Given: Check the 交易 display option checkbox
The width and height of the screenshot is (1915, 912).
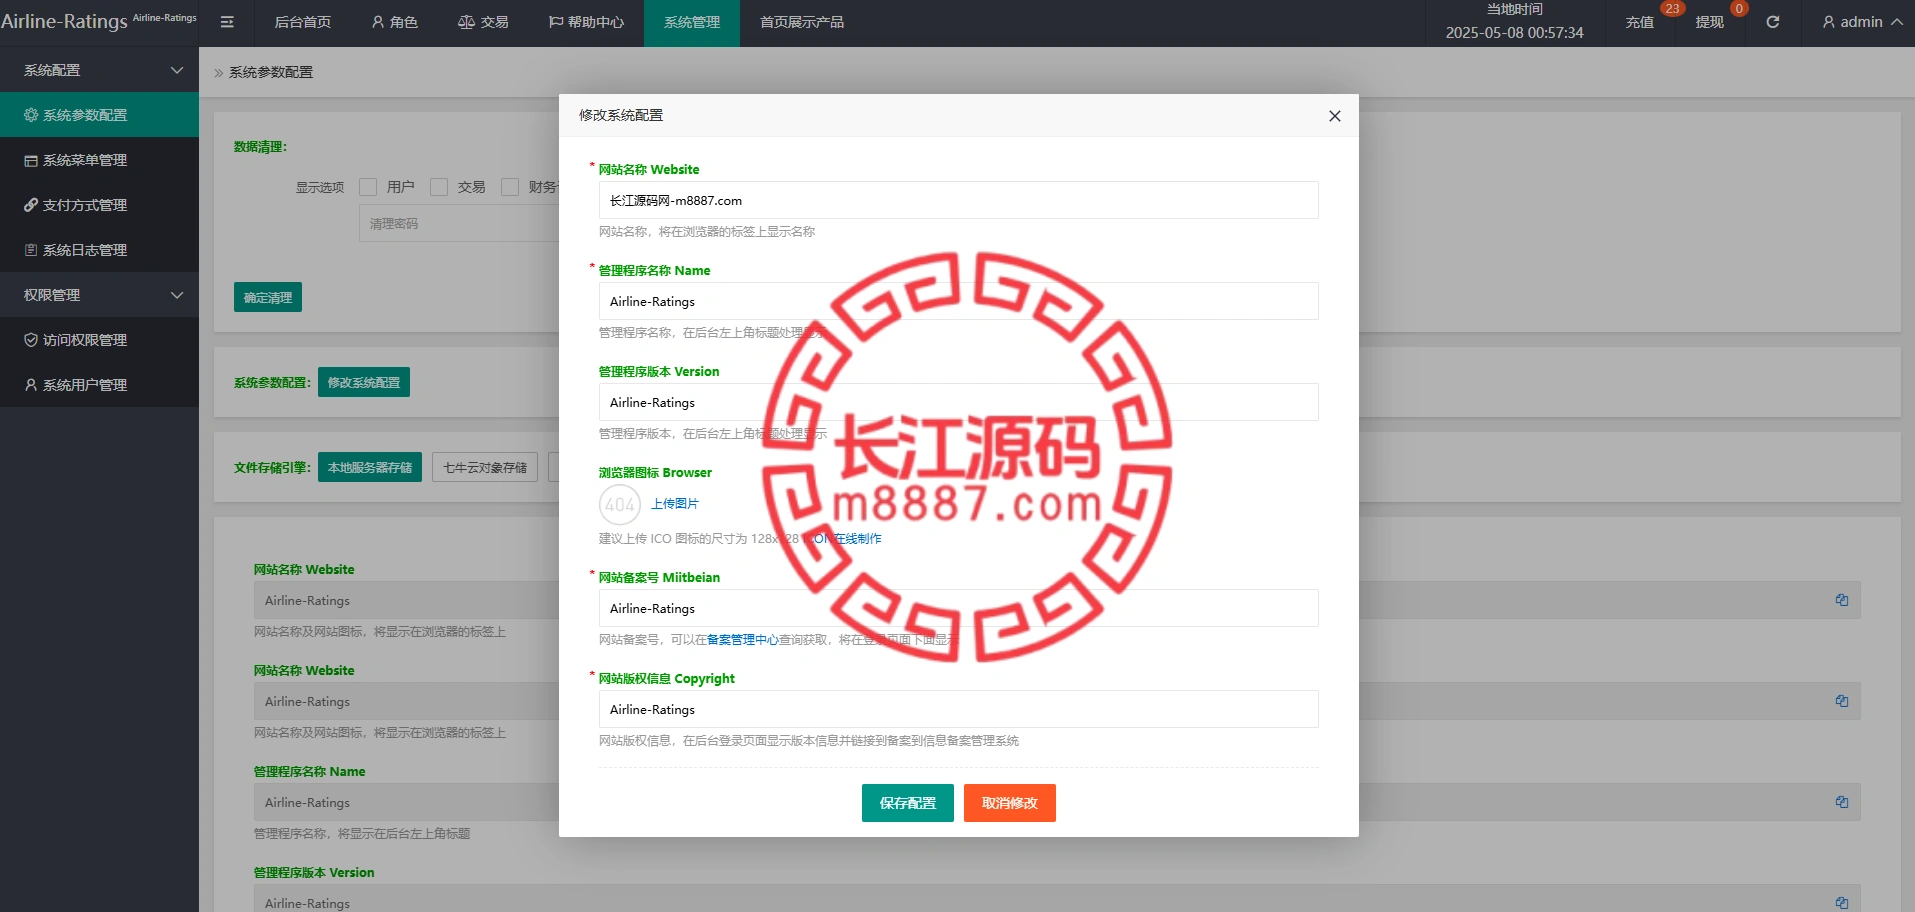Looking at the screenshot, I should click(439, 187).
